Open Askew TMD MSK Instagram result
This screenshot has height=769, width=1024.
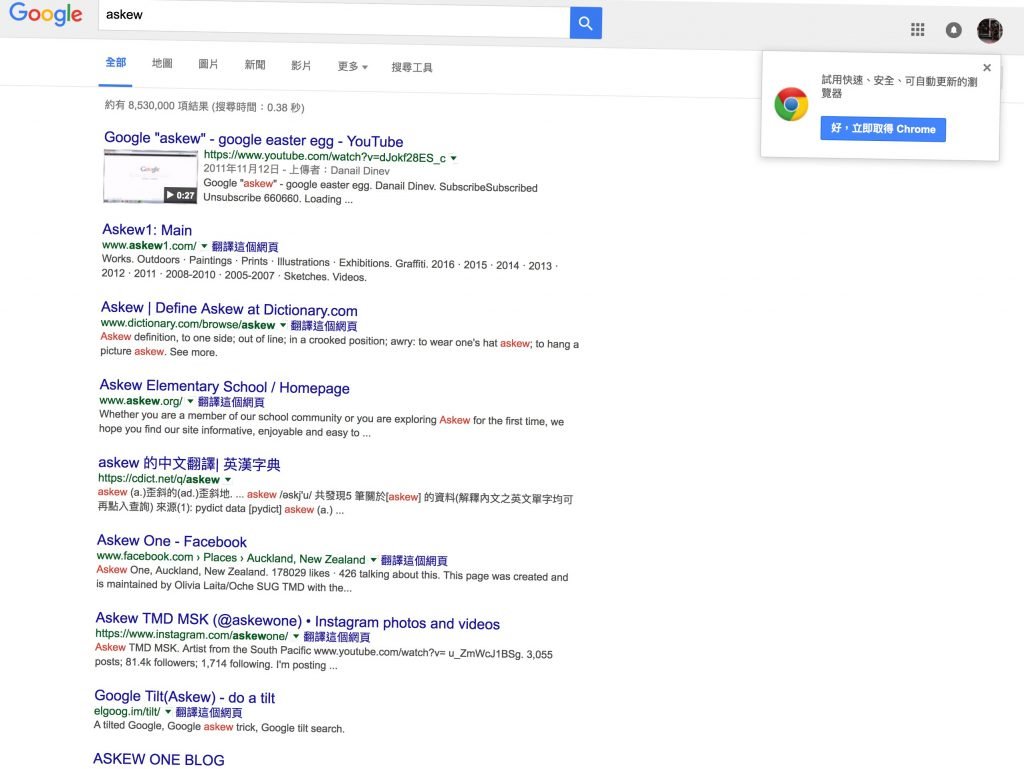click(x=297, y=621)
